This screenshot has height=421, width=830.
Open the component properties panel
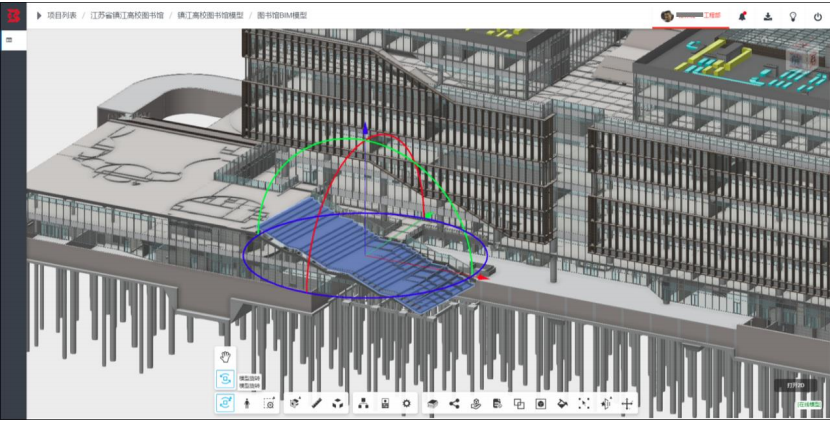[x=385, y=404]
